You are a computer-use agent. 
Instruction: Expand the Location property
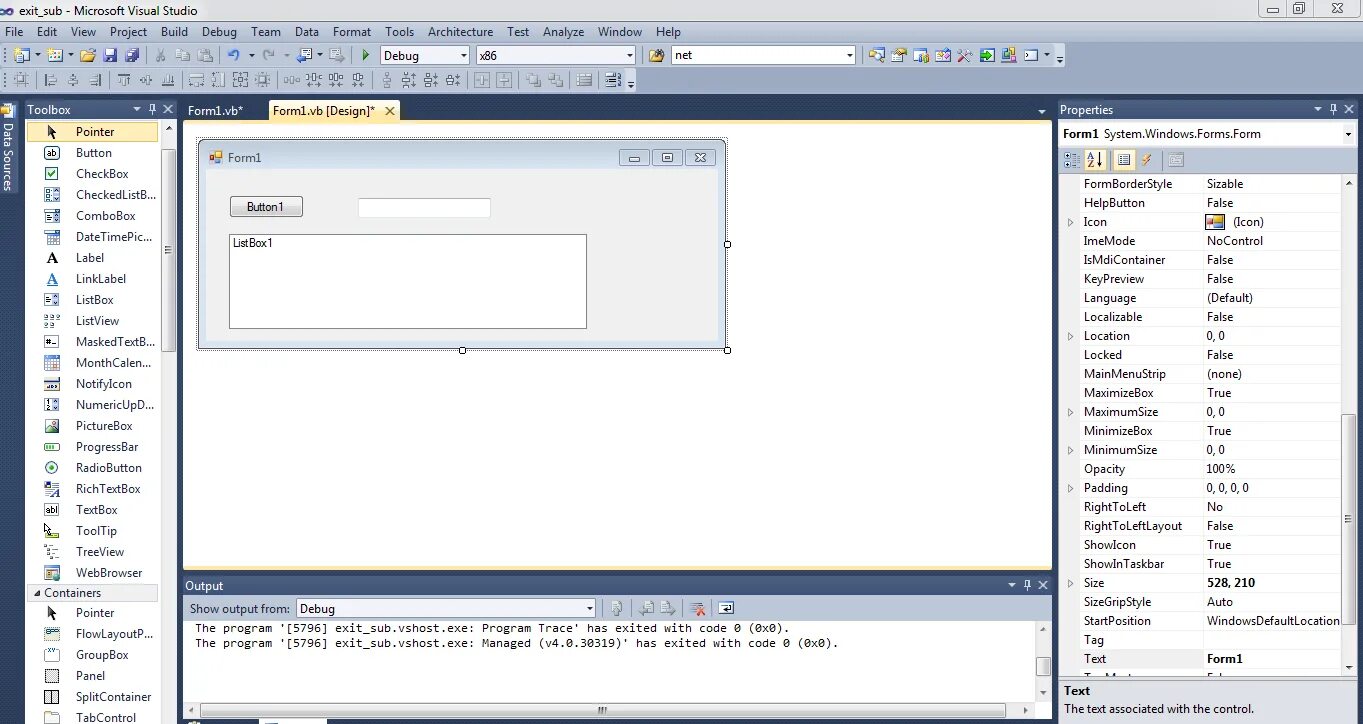pos(1071,336)
